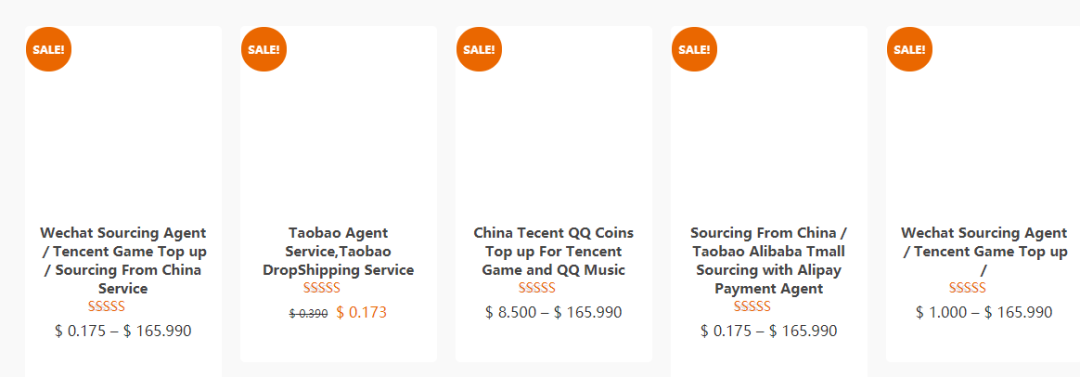The height and width of the screenshot is (377, 1080).
Task: Click SALE badge on China Tecent QQ Coins card
Action: [x=479, y=49]
